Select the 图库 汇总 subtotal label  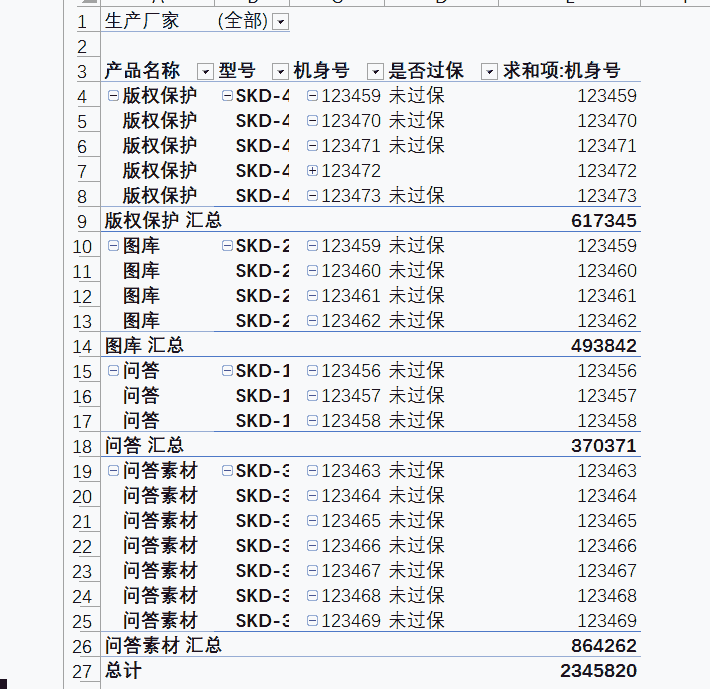pos(144,346)
